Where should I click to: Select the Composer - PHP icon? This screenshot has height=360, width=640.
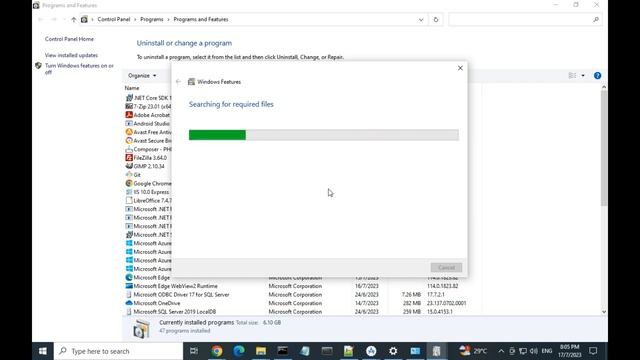[x=129, y=149]
